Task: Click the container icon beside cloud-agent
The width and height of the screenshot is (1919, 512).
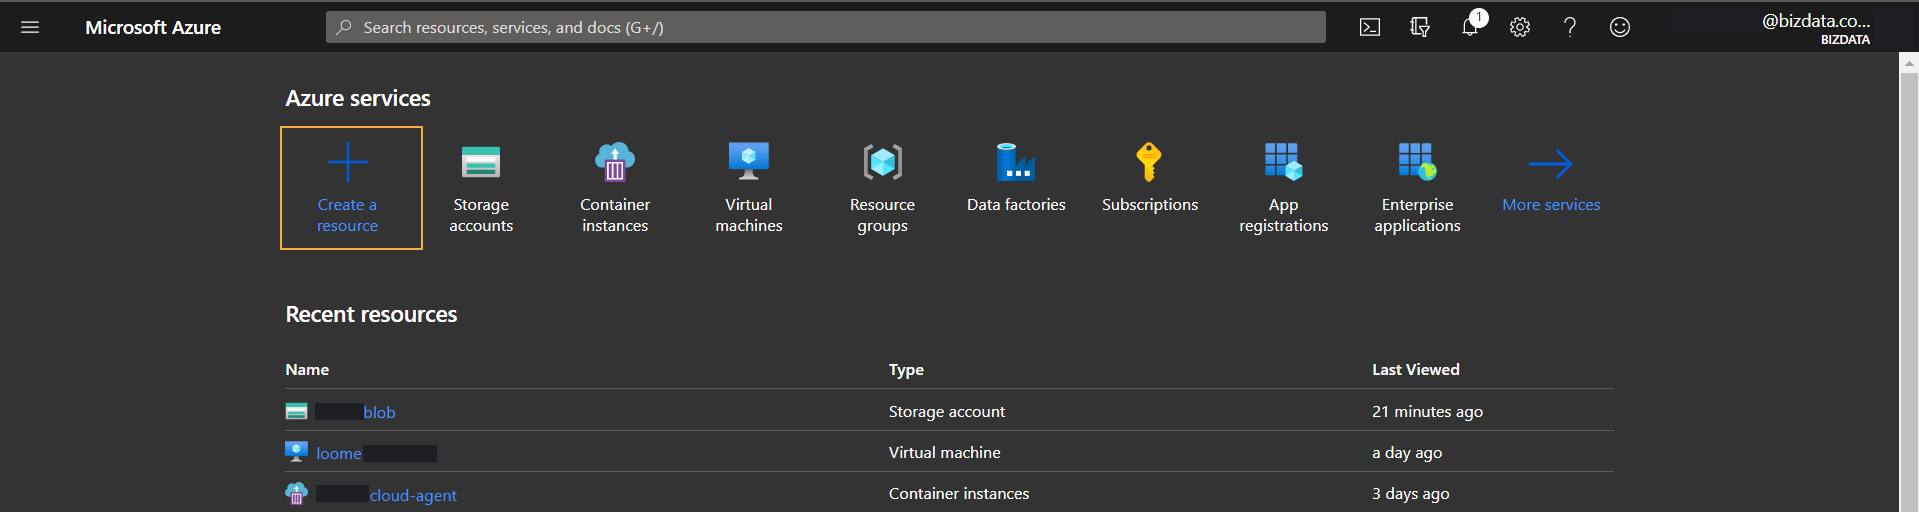Action: click(x=296, y=493)
